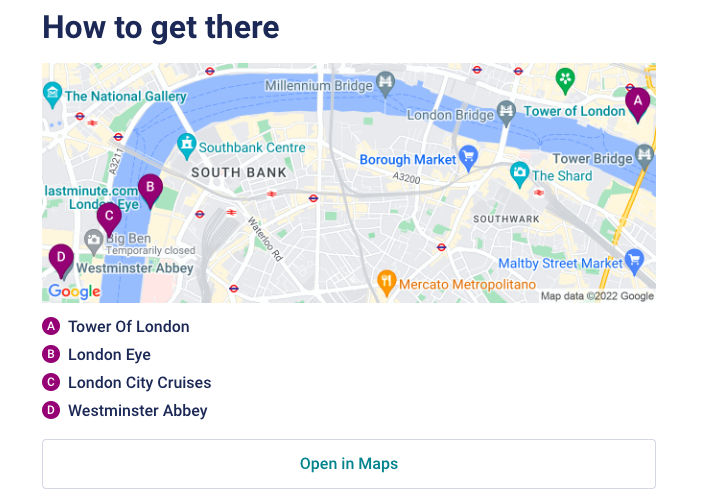Select London Eye in location list
This screenshot has height=500, width=701.
coord(109,354)
